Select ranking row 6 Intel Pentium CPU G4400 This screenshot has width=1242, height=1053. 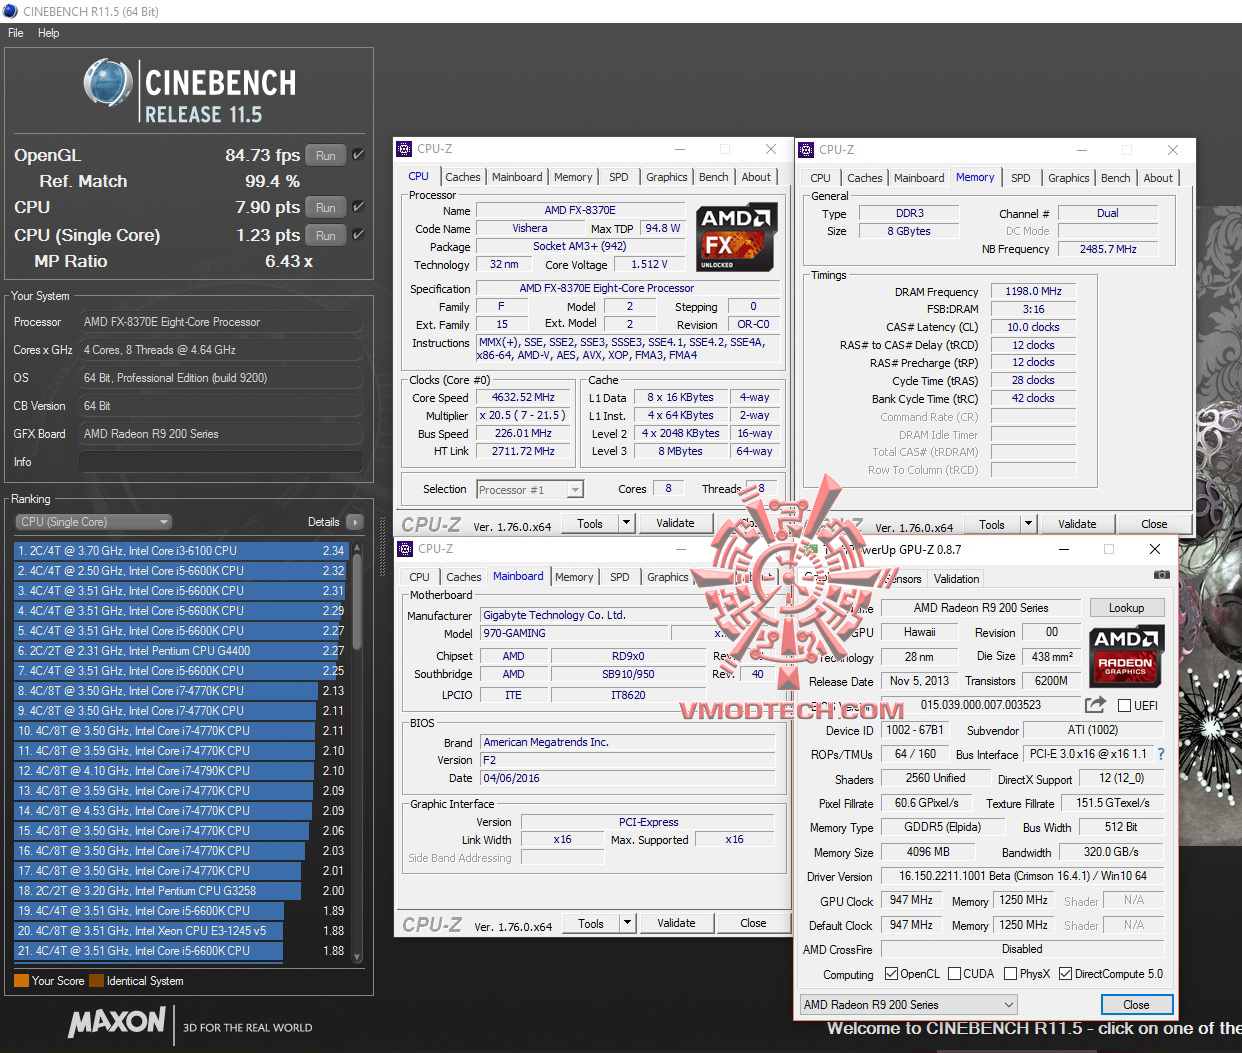pos(180,651)
